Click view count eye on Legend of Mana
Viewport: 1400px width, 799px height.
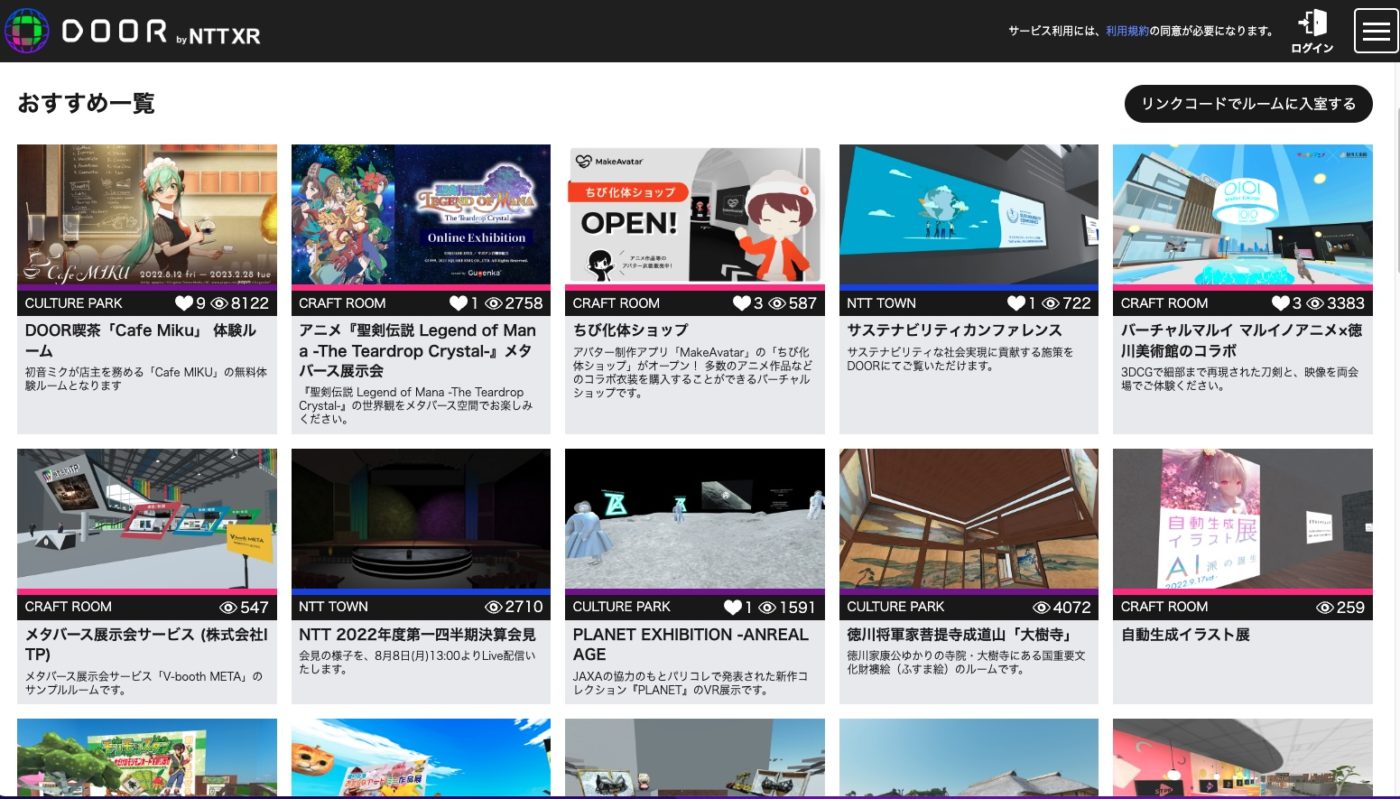(493, 303)
